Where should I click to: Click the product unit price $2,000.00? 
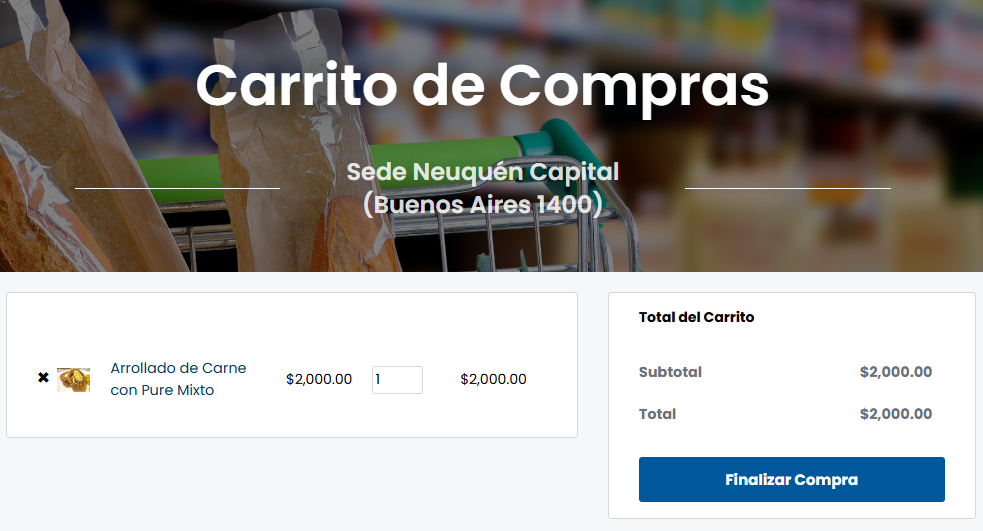click(319, 380)
